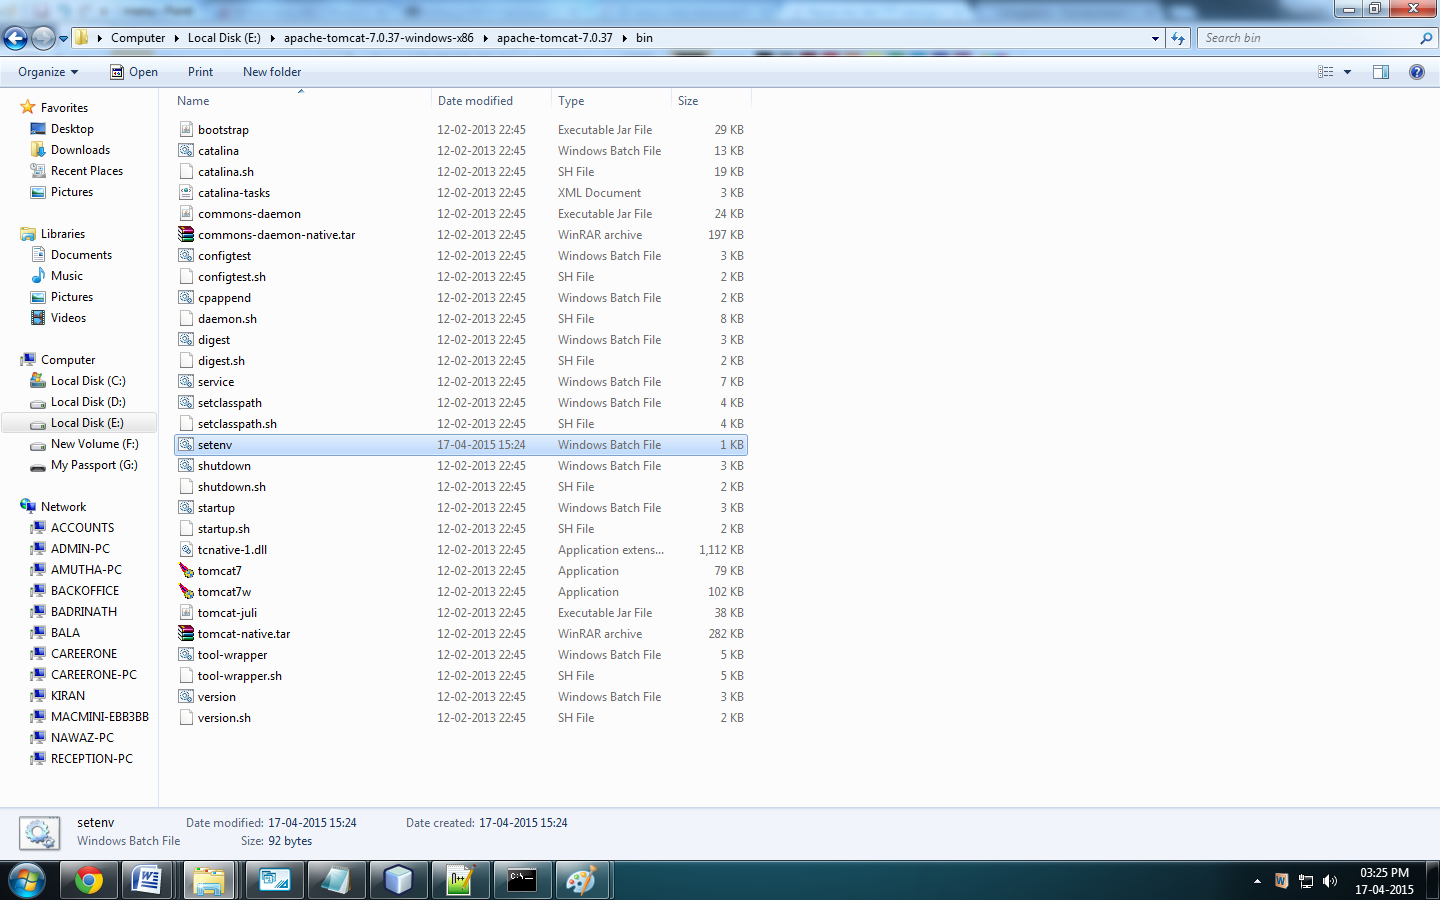Open Documents library
The width and height of the screenshot is (1440, 900).
(81, 255)
